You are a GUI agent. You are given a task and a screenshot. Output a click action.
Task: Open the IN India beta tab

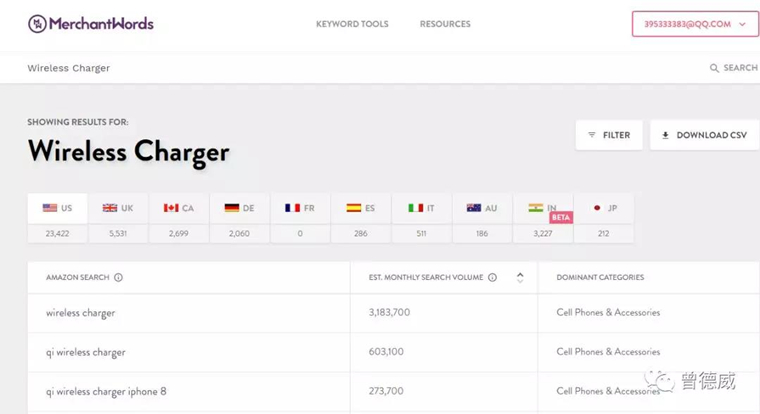click(x=543, y=208)
